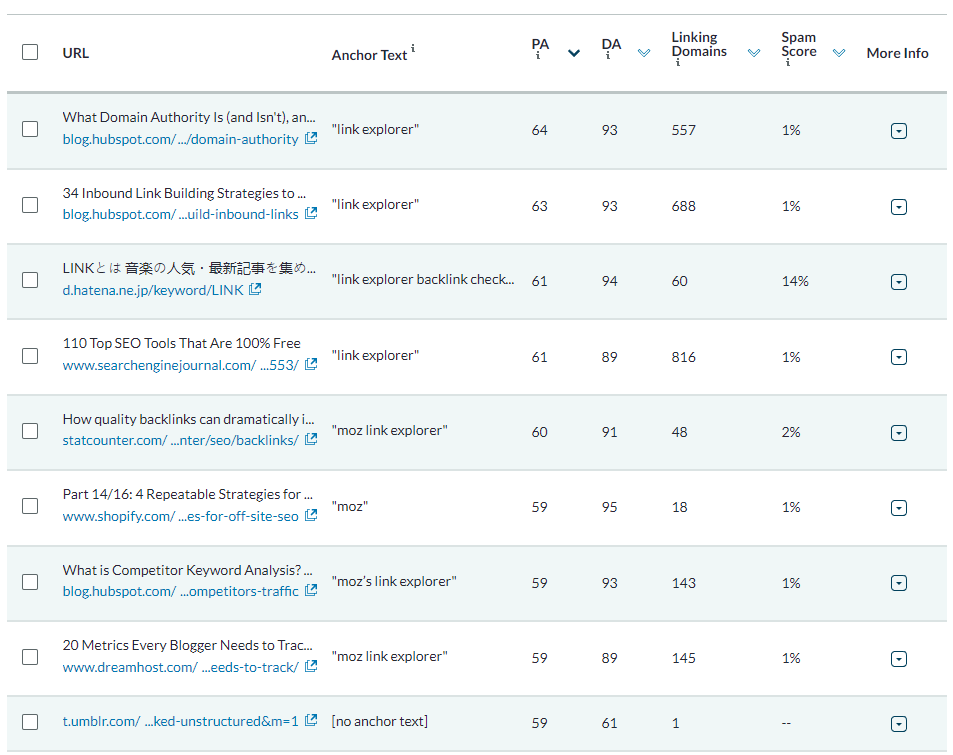Check the 110 Top SEO Tools row
Viewport: 953px width, 755px height.
click(29, 355)
